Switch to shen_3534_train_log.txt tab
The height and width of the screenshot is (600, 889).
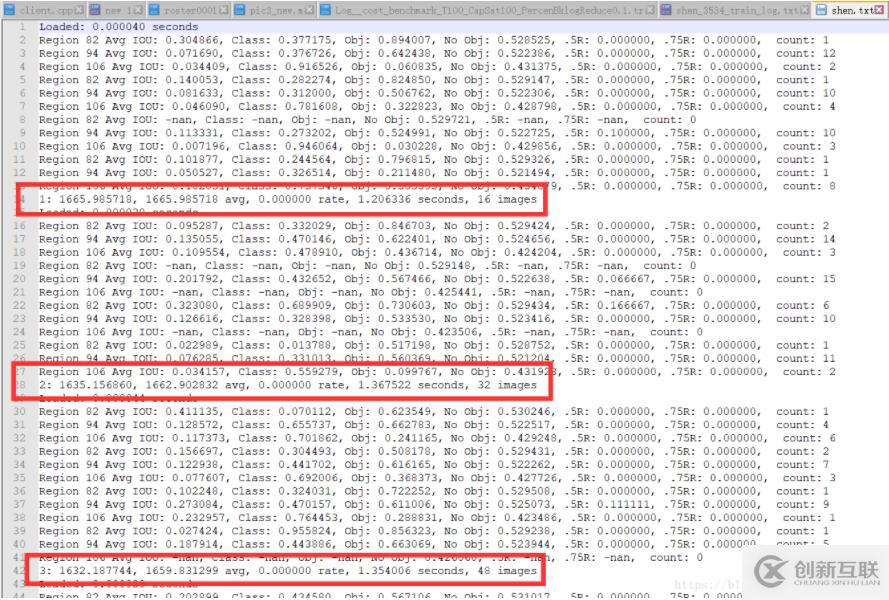737,10
